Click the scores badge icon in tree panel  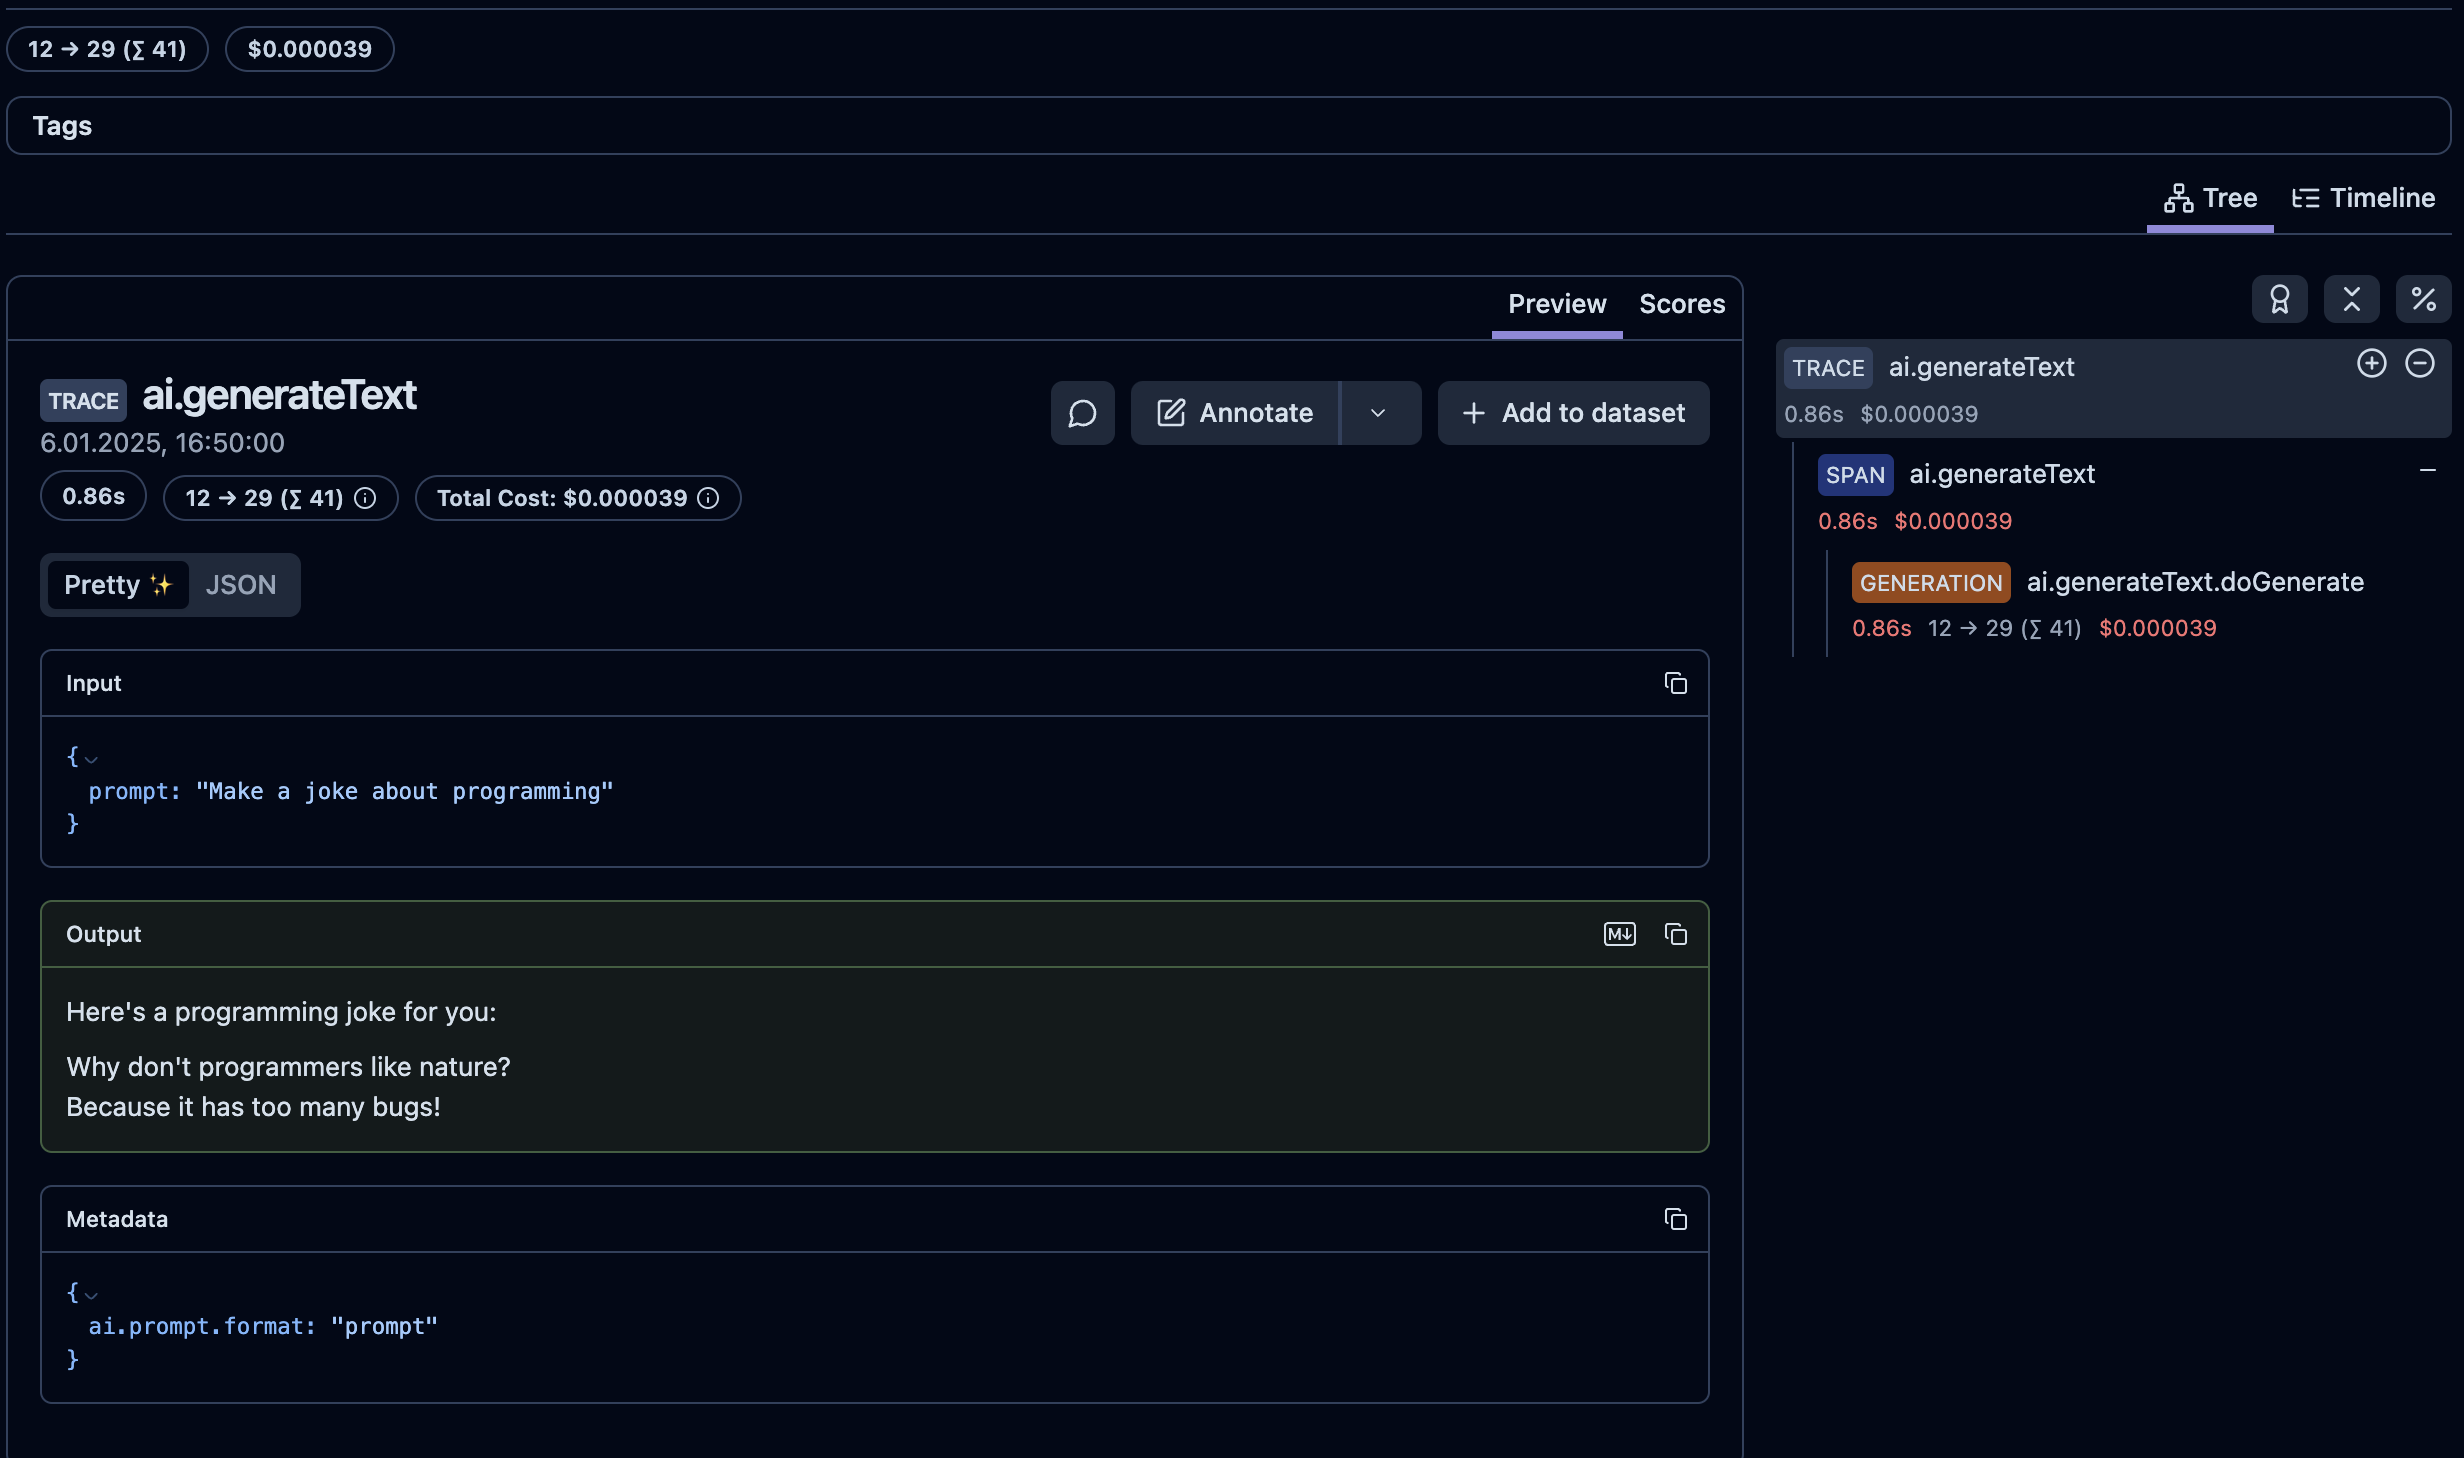2279,299
